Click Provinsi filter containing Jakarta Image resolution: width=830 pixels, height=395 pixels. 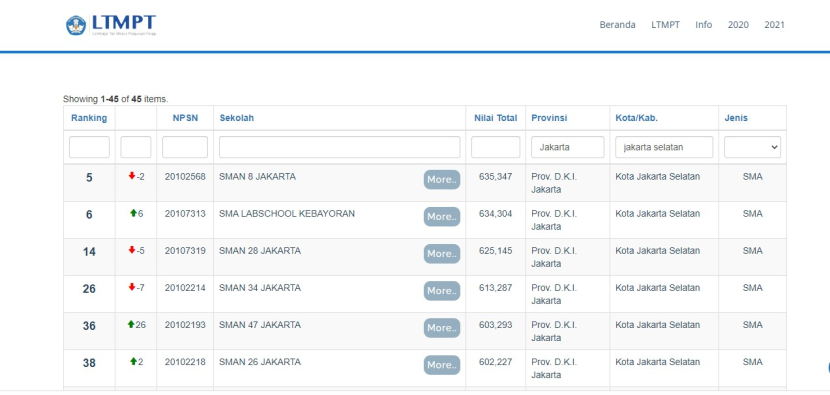(567, 147)
